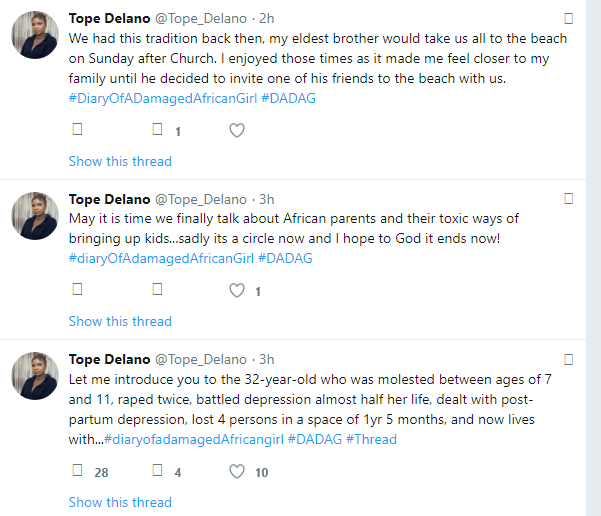Like the African parents tweet
The width and height of the screenshot is (601, 516).
[237, 291]
